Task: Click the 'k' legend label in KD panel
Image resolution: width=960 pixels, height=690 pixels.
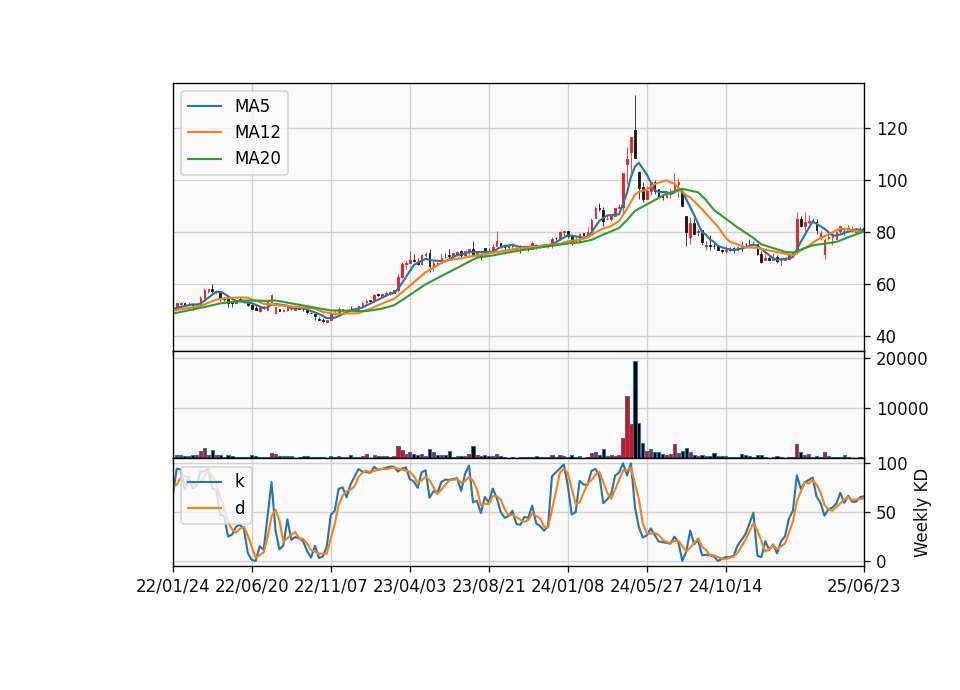Action: pos(239,481)
